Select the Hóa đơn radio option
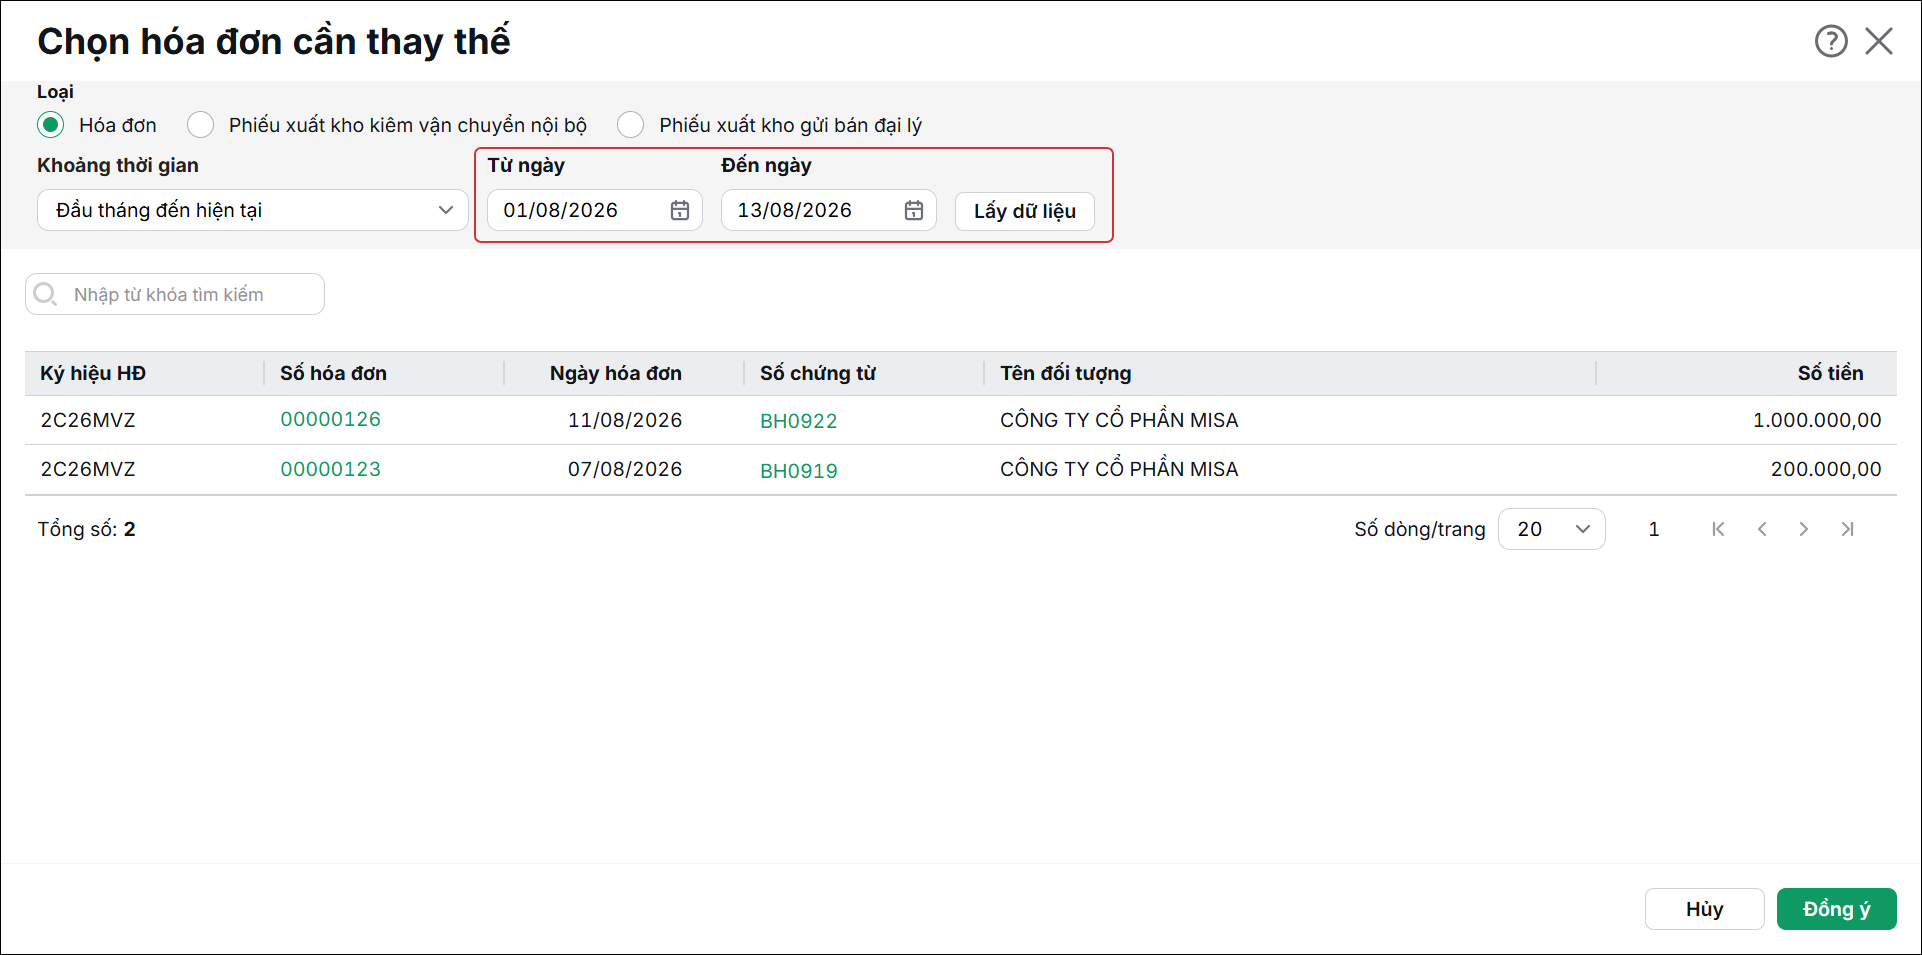1922x955 pixels. point(51,125)
